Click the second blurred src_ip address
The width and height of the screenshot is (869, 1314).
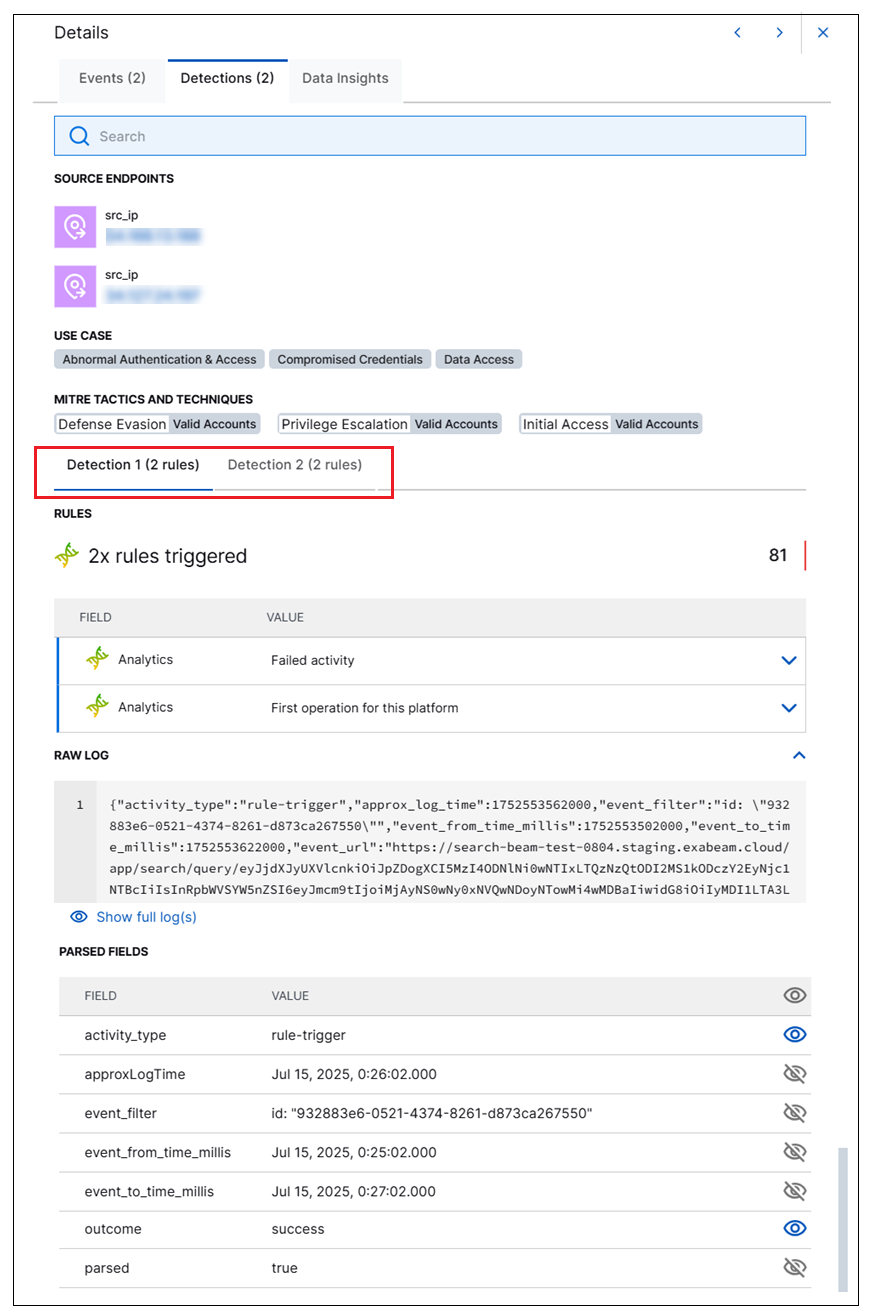pyautogui.click(x=153, y=295)
